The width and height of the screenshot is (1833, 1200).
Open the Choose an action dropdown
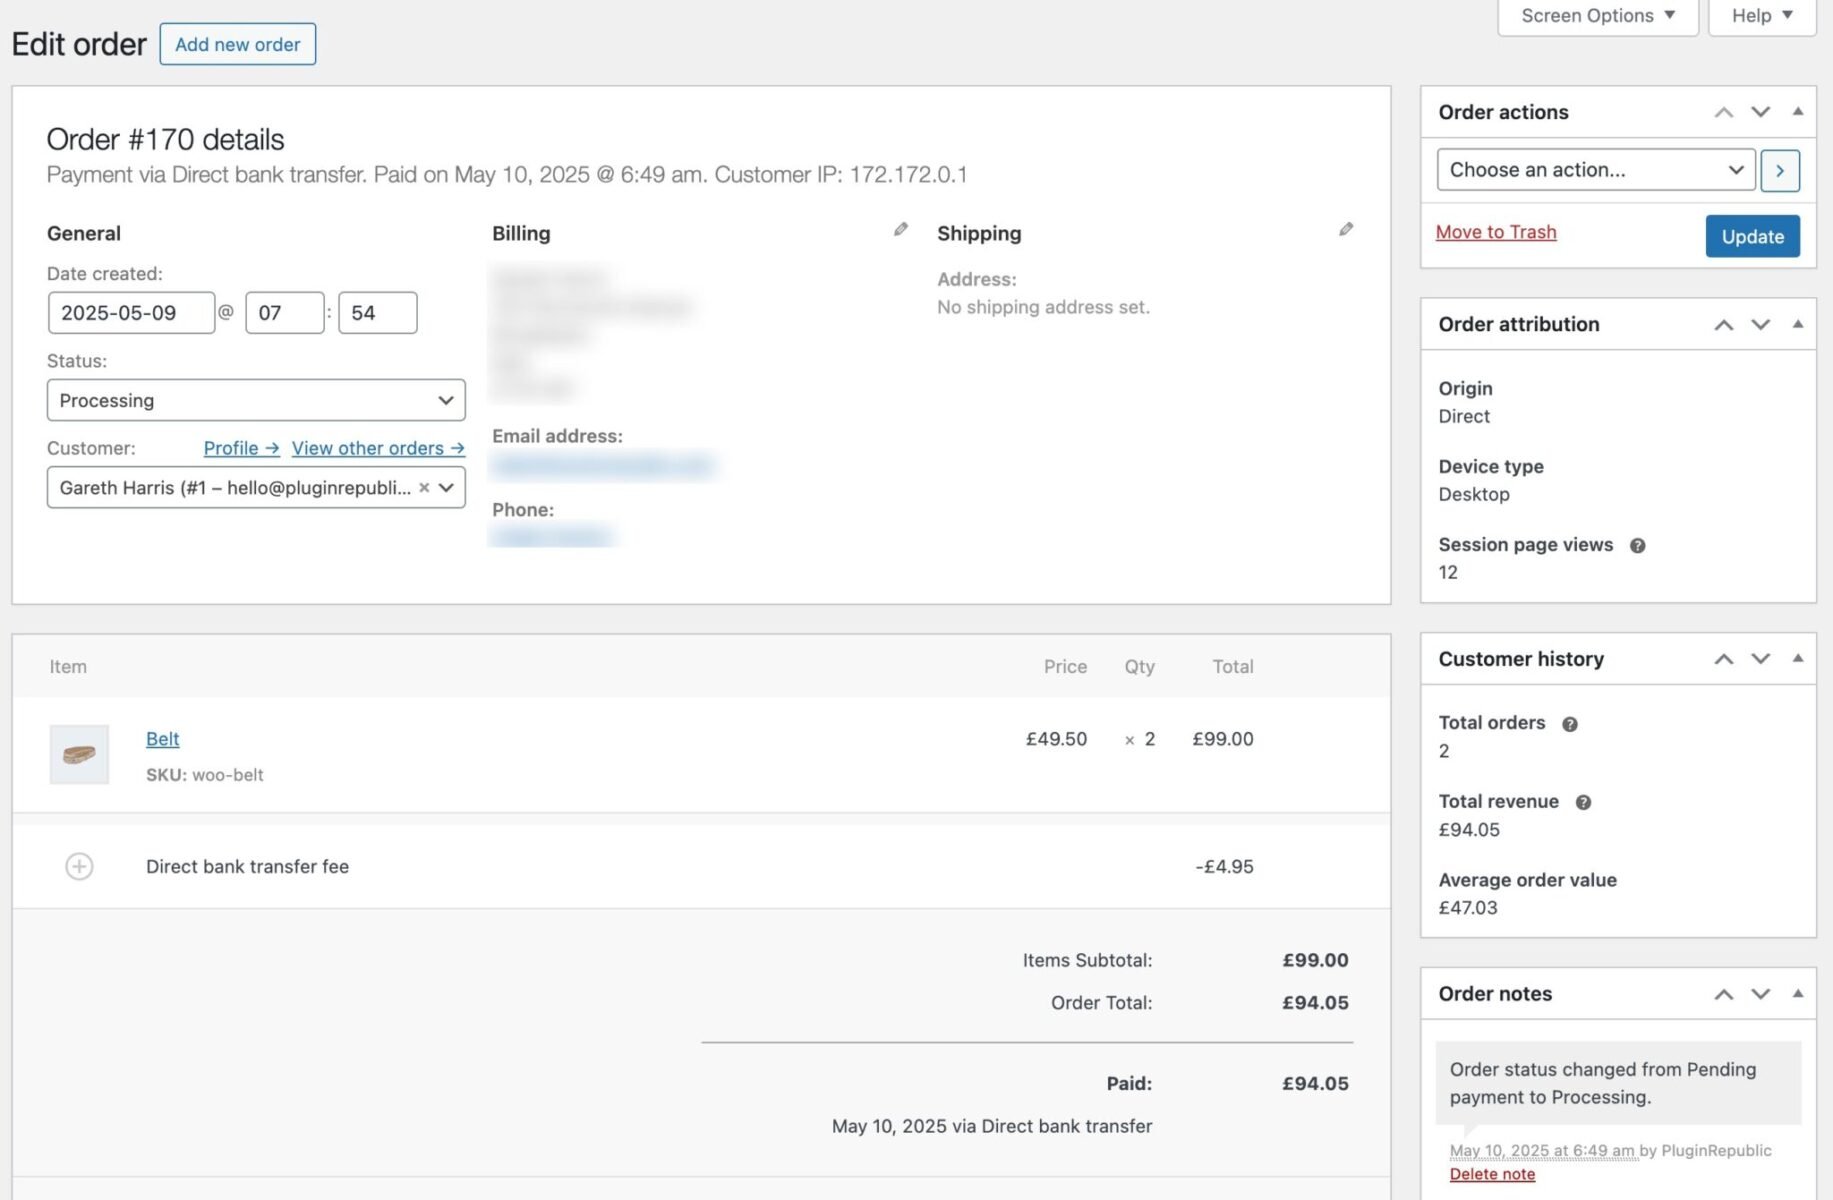pos(1594,170)
